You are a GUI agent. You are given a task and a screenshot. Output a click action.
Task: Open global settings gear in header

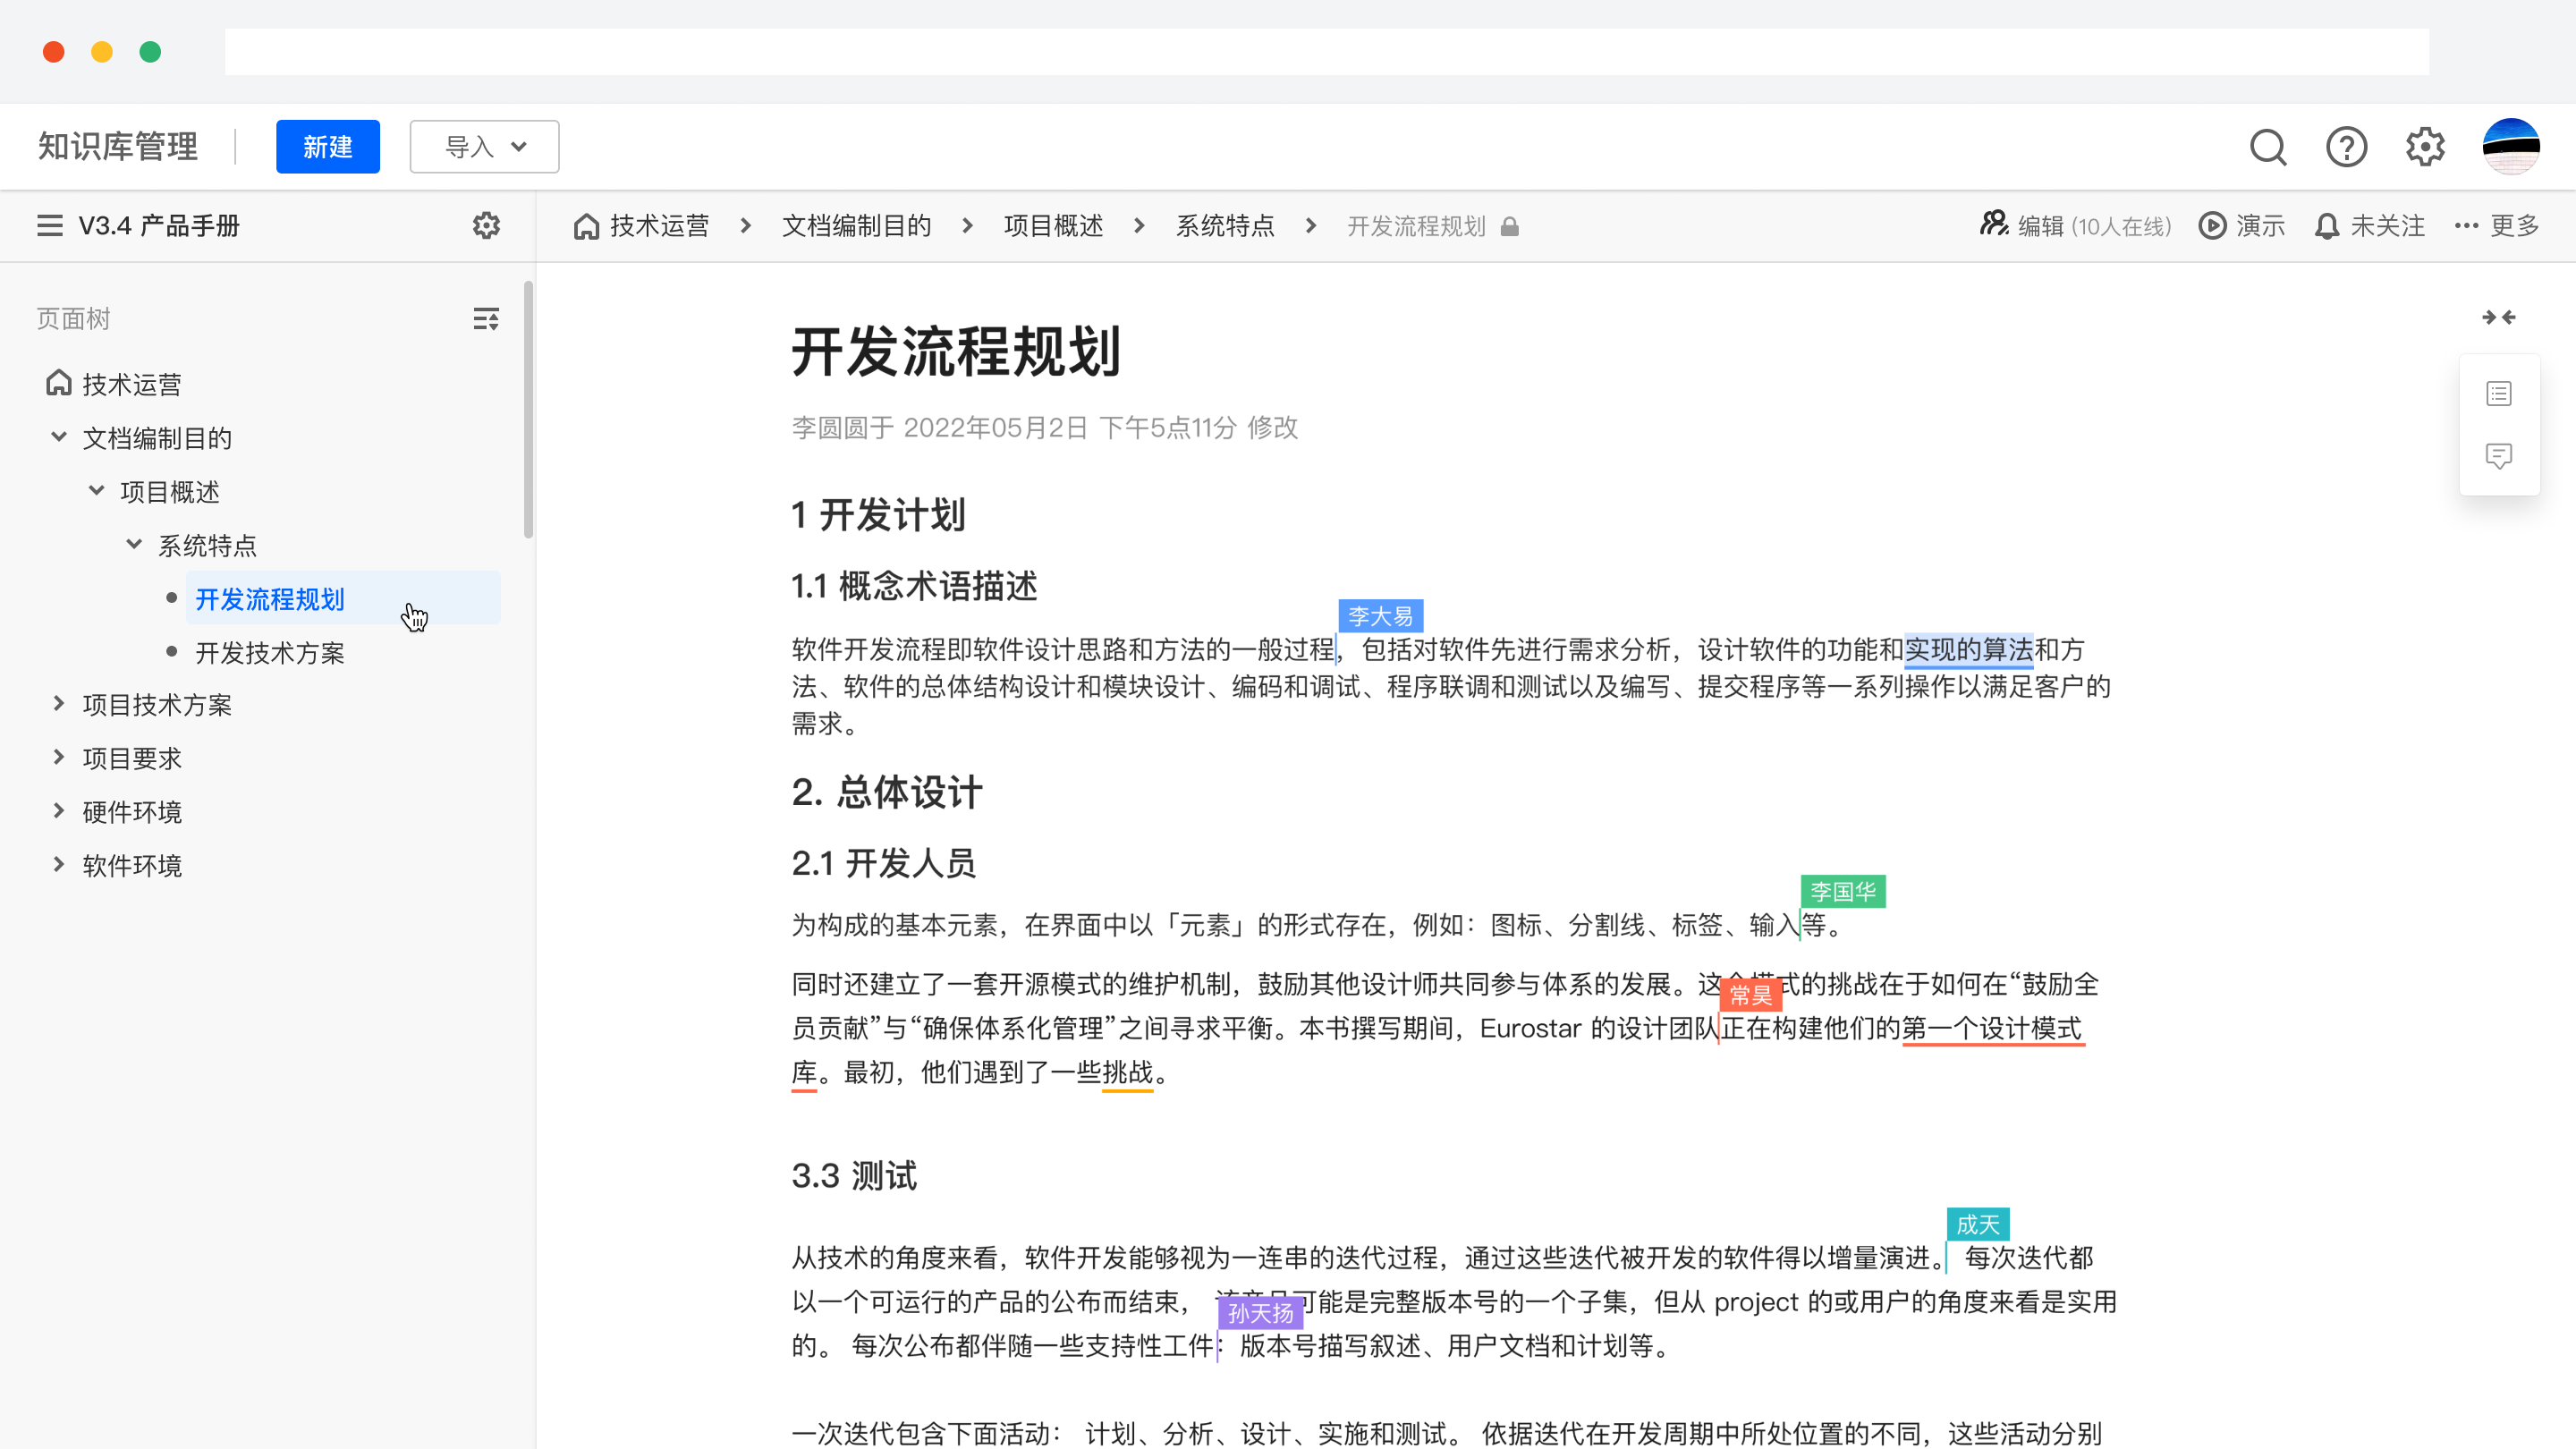point(2425,147)
